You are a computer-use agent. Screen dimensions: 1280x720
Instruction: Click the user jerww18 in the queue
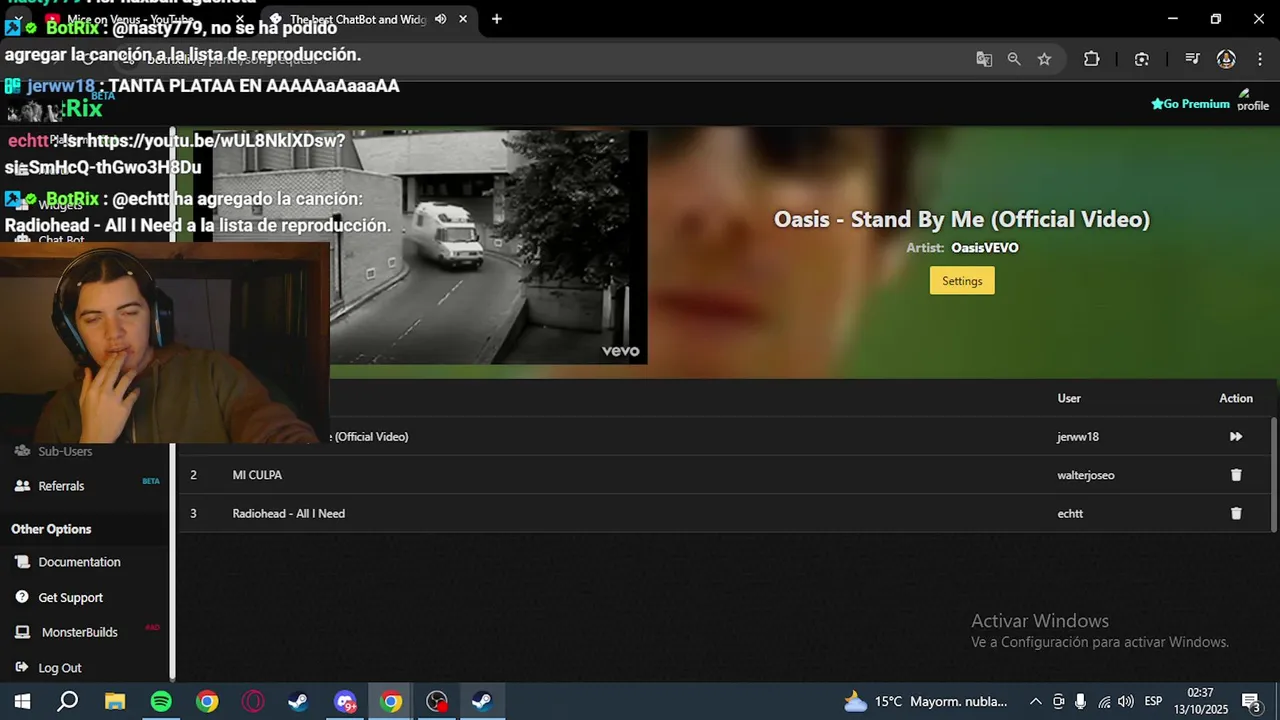(x=1078, y=437)
